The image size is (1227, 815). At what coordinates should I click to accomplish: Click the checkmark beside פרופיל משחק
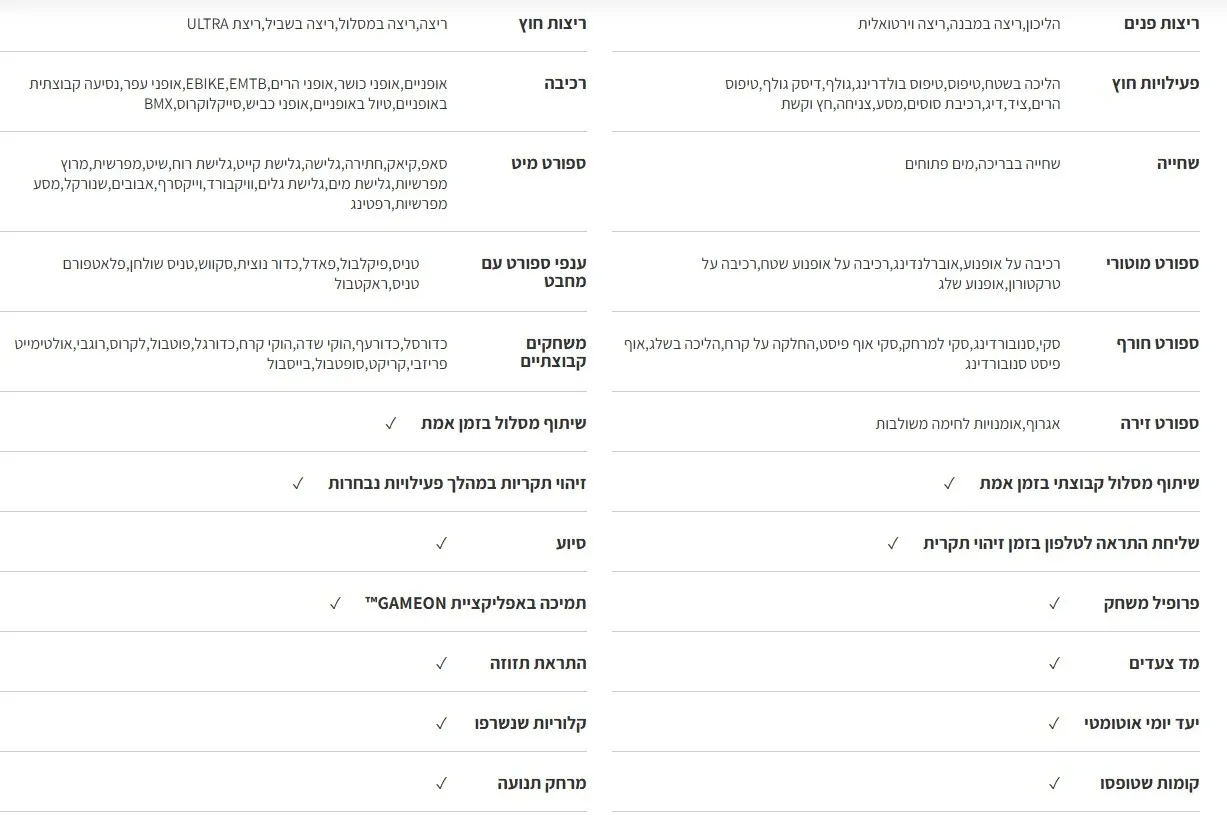[1054, 603]
